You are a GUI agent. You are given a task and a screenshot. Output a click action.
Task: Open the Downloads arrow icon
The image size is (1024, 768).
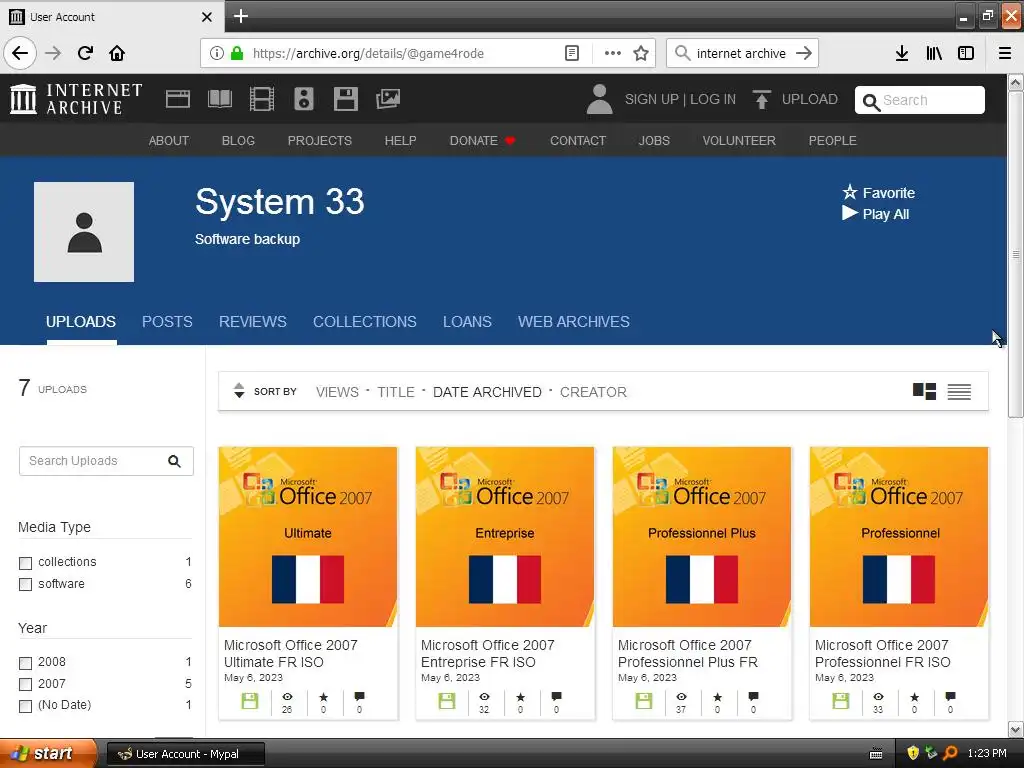point(902,53)
